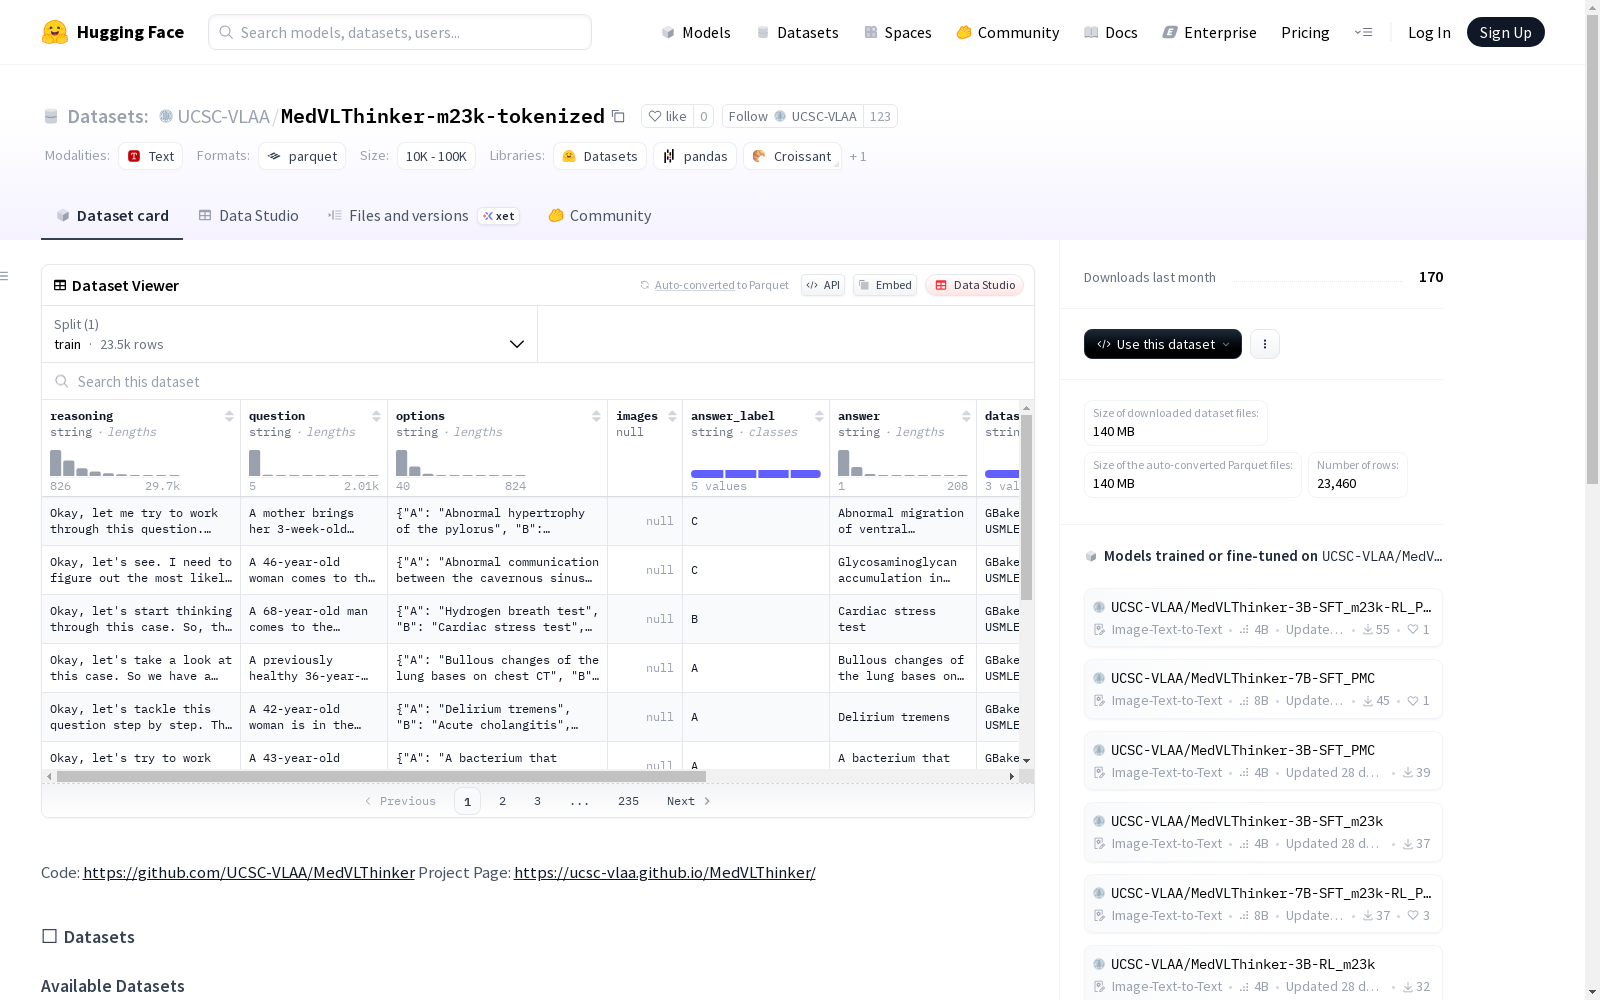1600x1000 pixels.
Task: Click the Next page button
Action: (x=688, y=801)
